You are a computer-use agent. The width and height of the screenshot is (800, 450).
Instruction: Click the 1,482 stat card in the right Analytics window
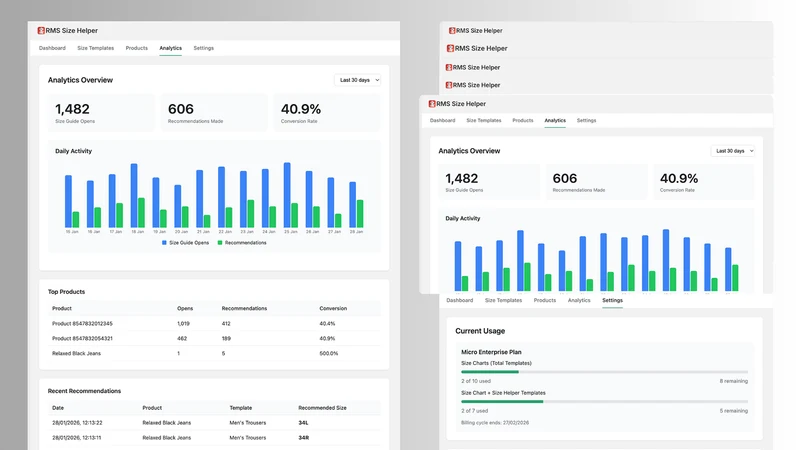(488, 182)
